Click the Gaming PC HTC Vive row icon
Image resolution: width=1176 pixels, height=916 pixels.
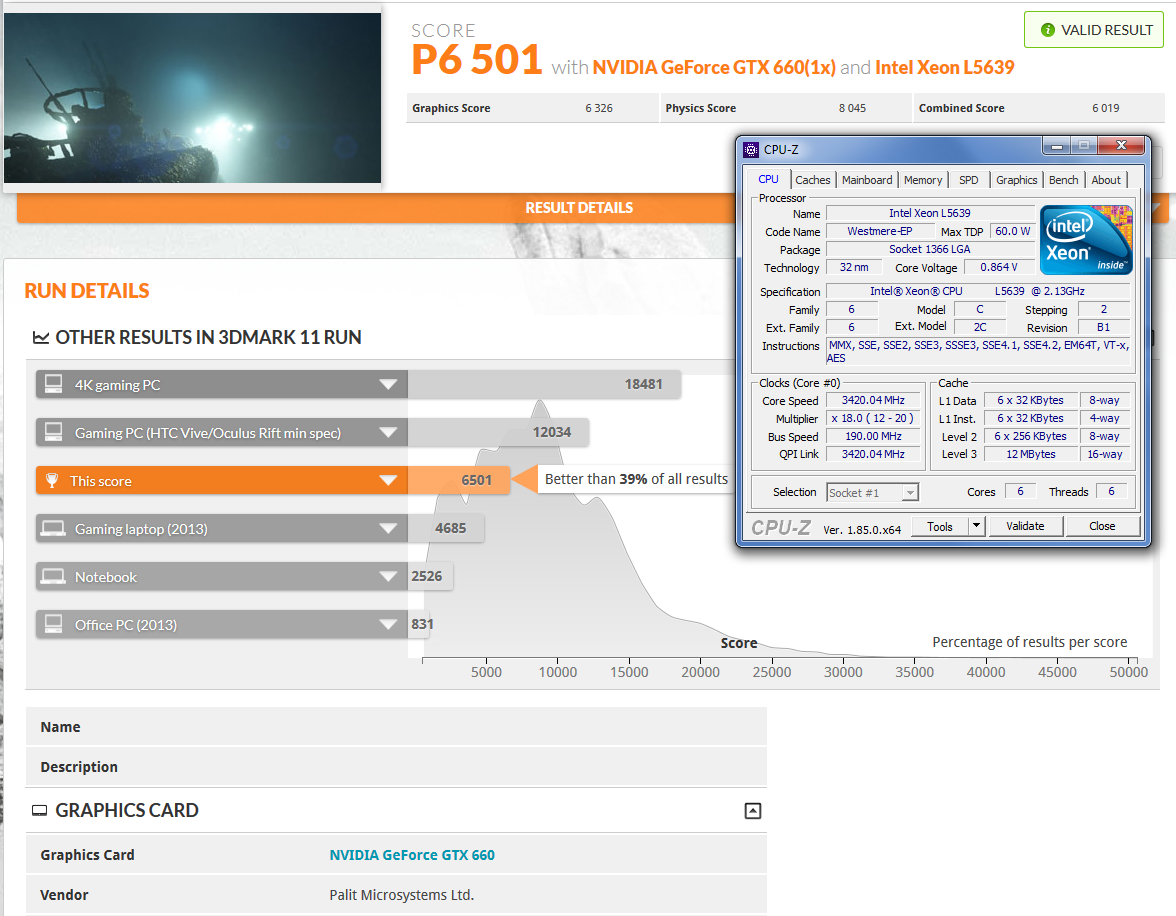[x=53, y=432]
